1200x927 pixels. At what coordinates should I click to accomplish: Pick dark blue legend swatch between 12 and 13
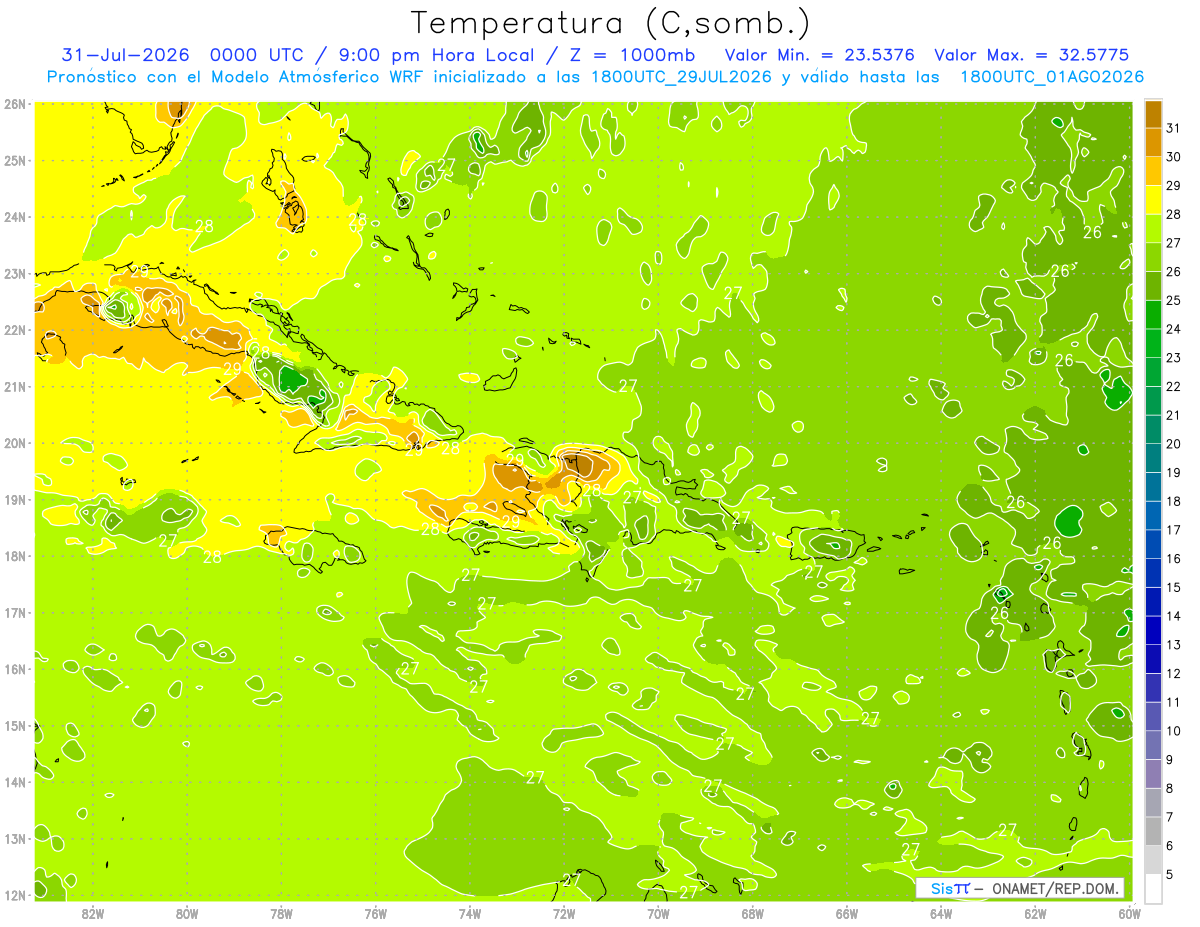(x=1153, y=659)
